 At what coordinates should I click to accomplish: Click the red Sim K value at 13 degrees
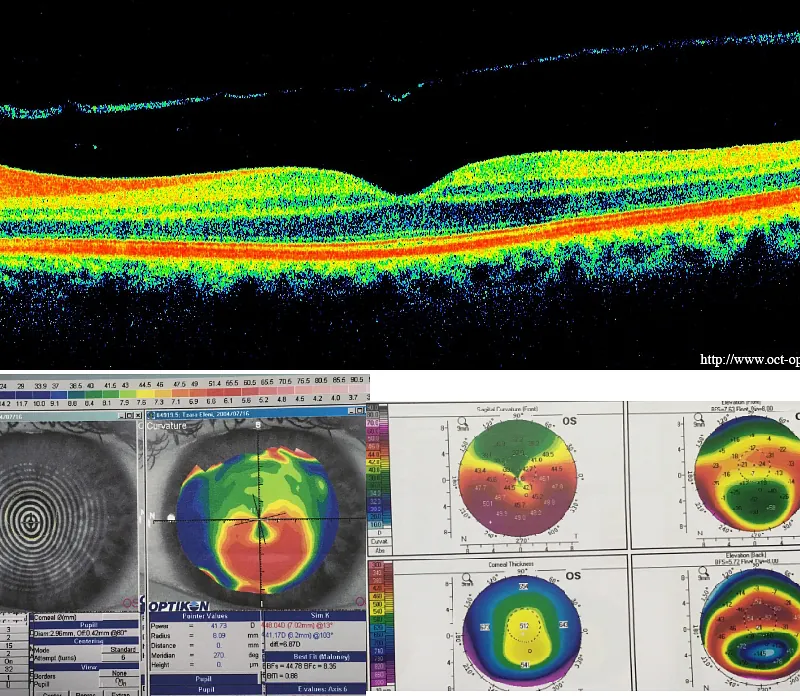click(296, 626)
